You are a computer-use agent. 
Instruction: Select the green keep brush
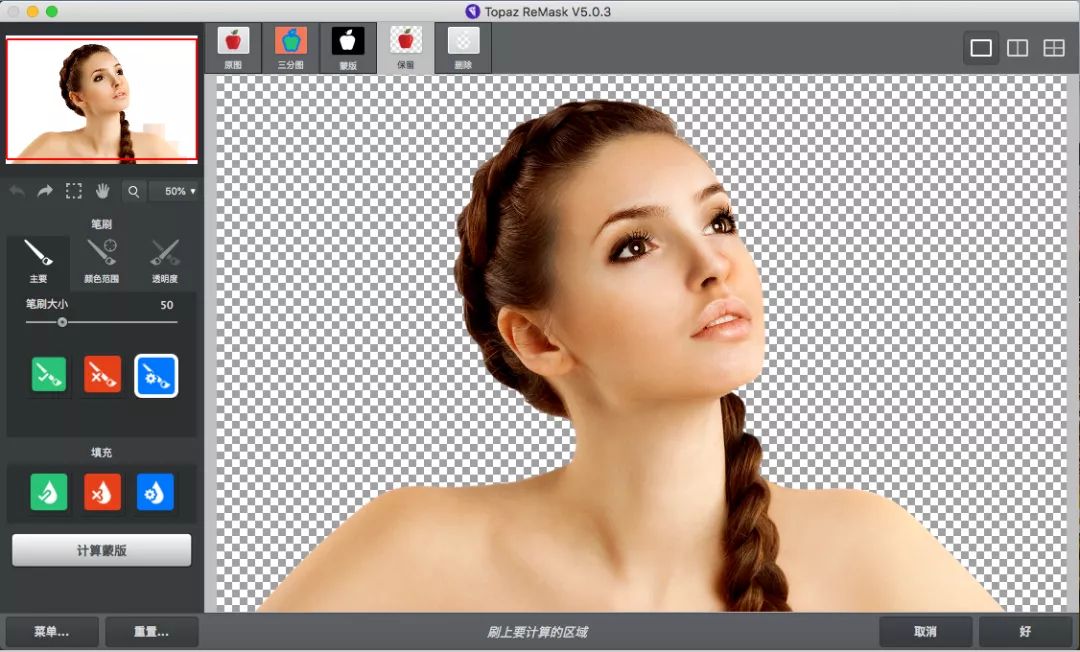pyautogui.click(x=49, y=374)
